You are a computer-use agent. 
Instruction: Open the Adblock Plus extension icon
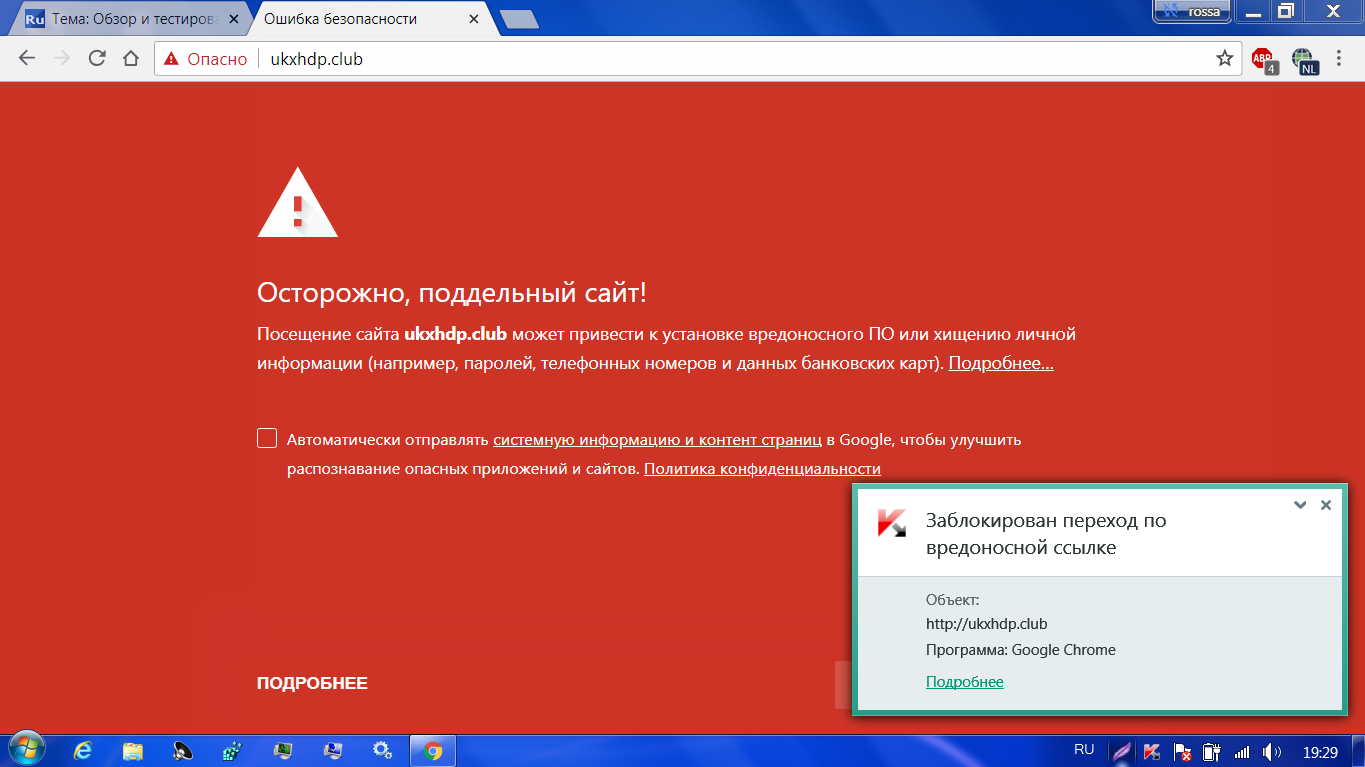pyautogui.click(x=1264, y=60)
